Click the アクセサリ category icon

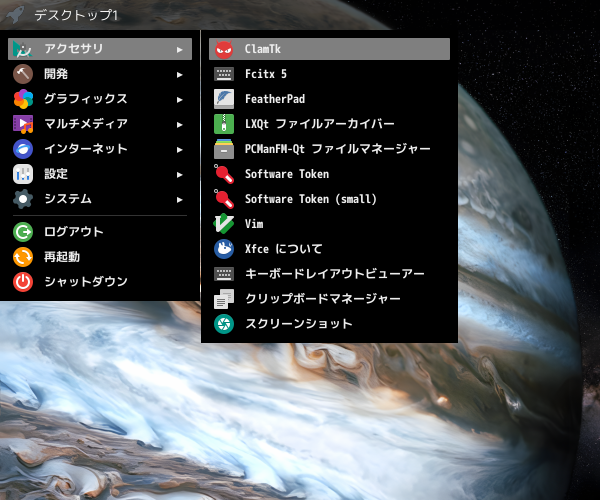(23, 49)
